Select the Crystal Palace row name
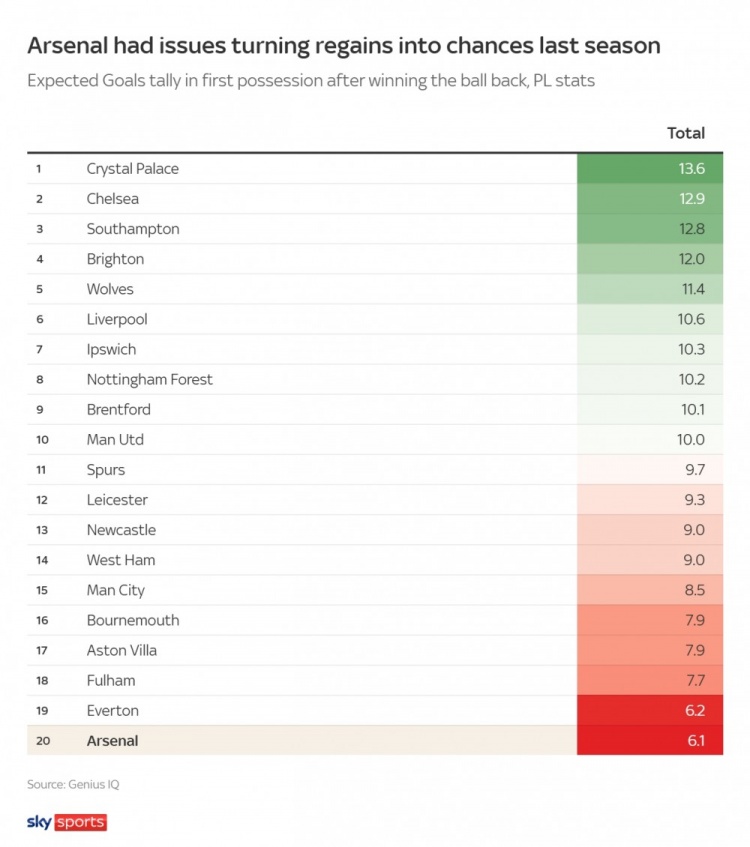This screenshot has width=750, height=847. point(132,169)
